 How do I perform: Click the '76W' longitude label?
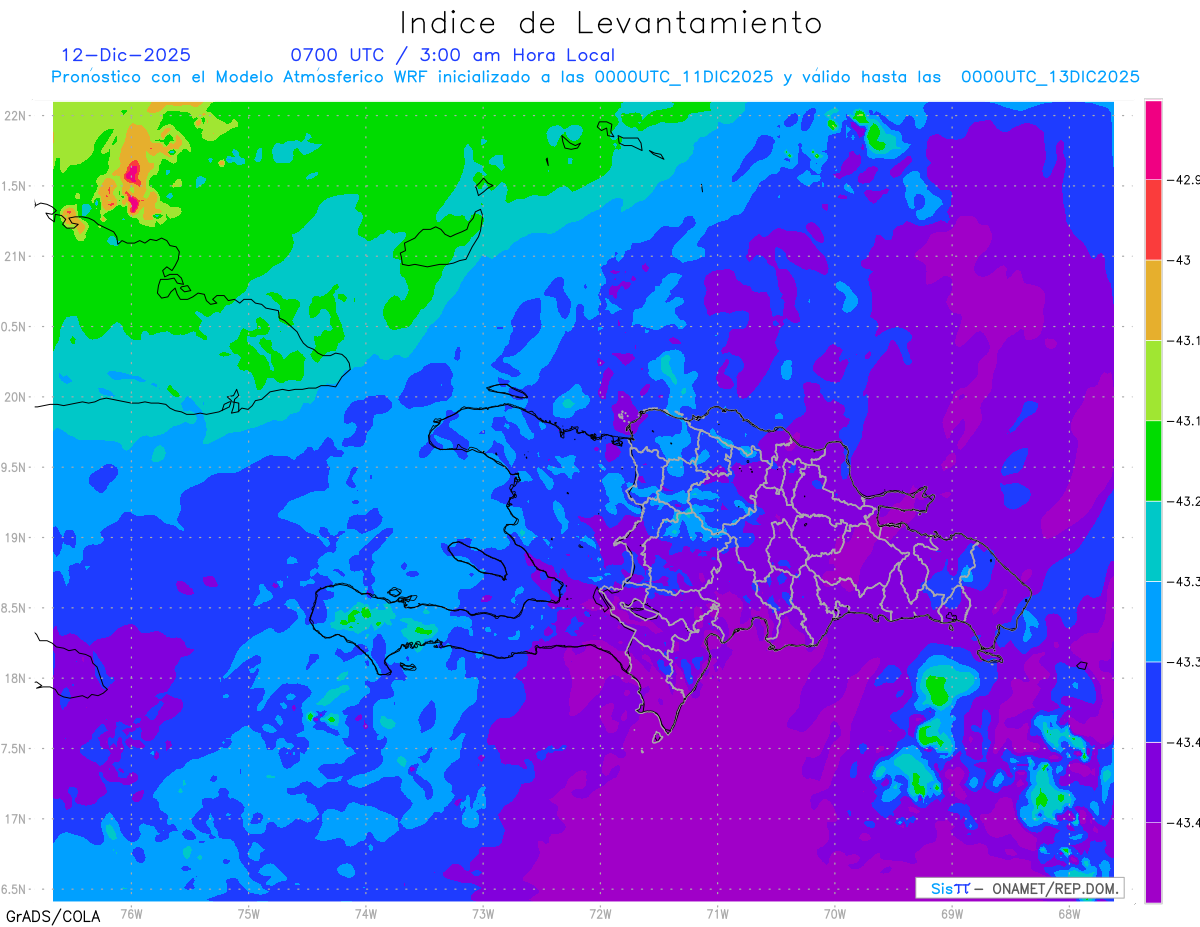(131, 913)
